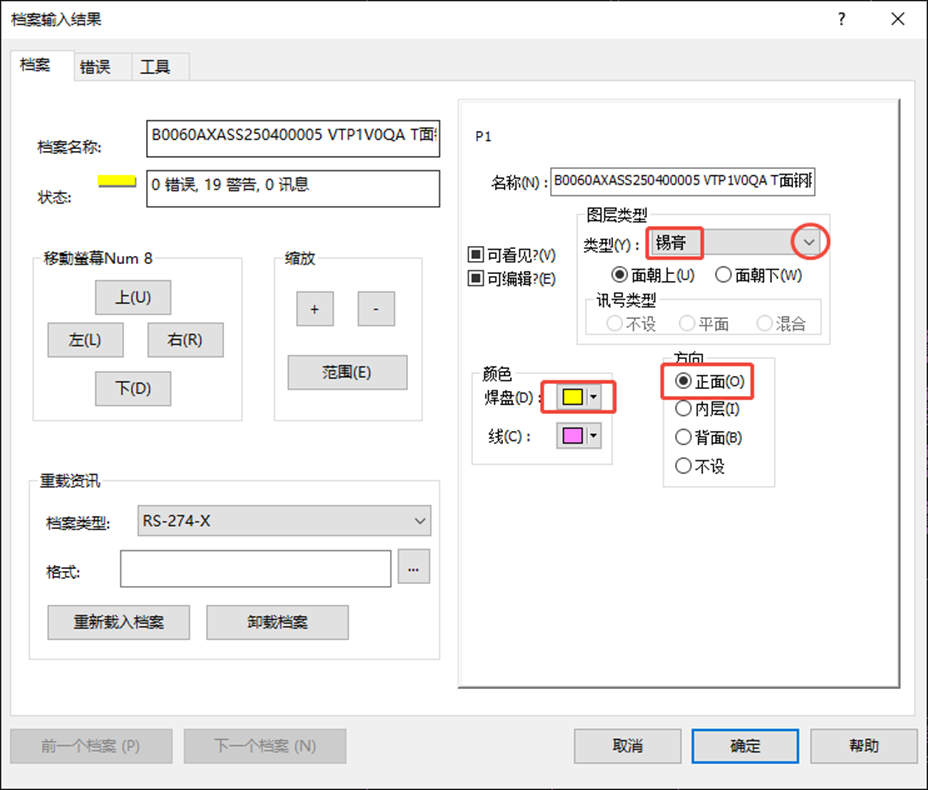Click the 格式 format input field

(255, 569)
